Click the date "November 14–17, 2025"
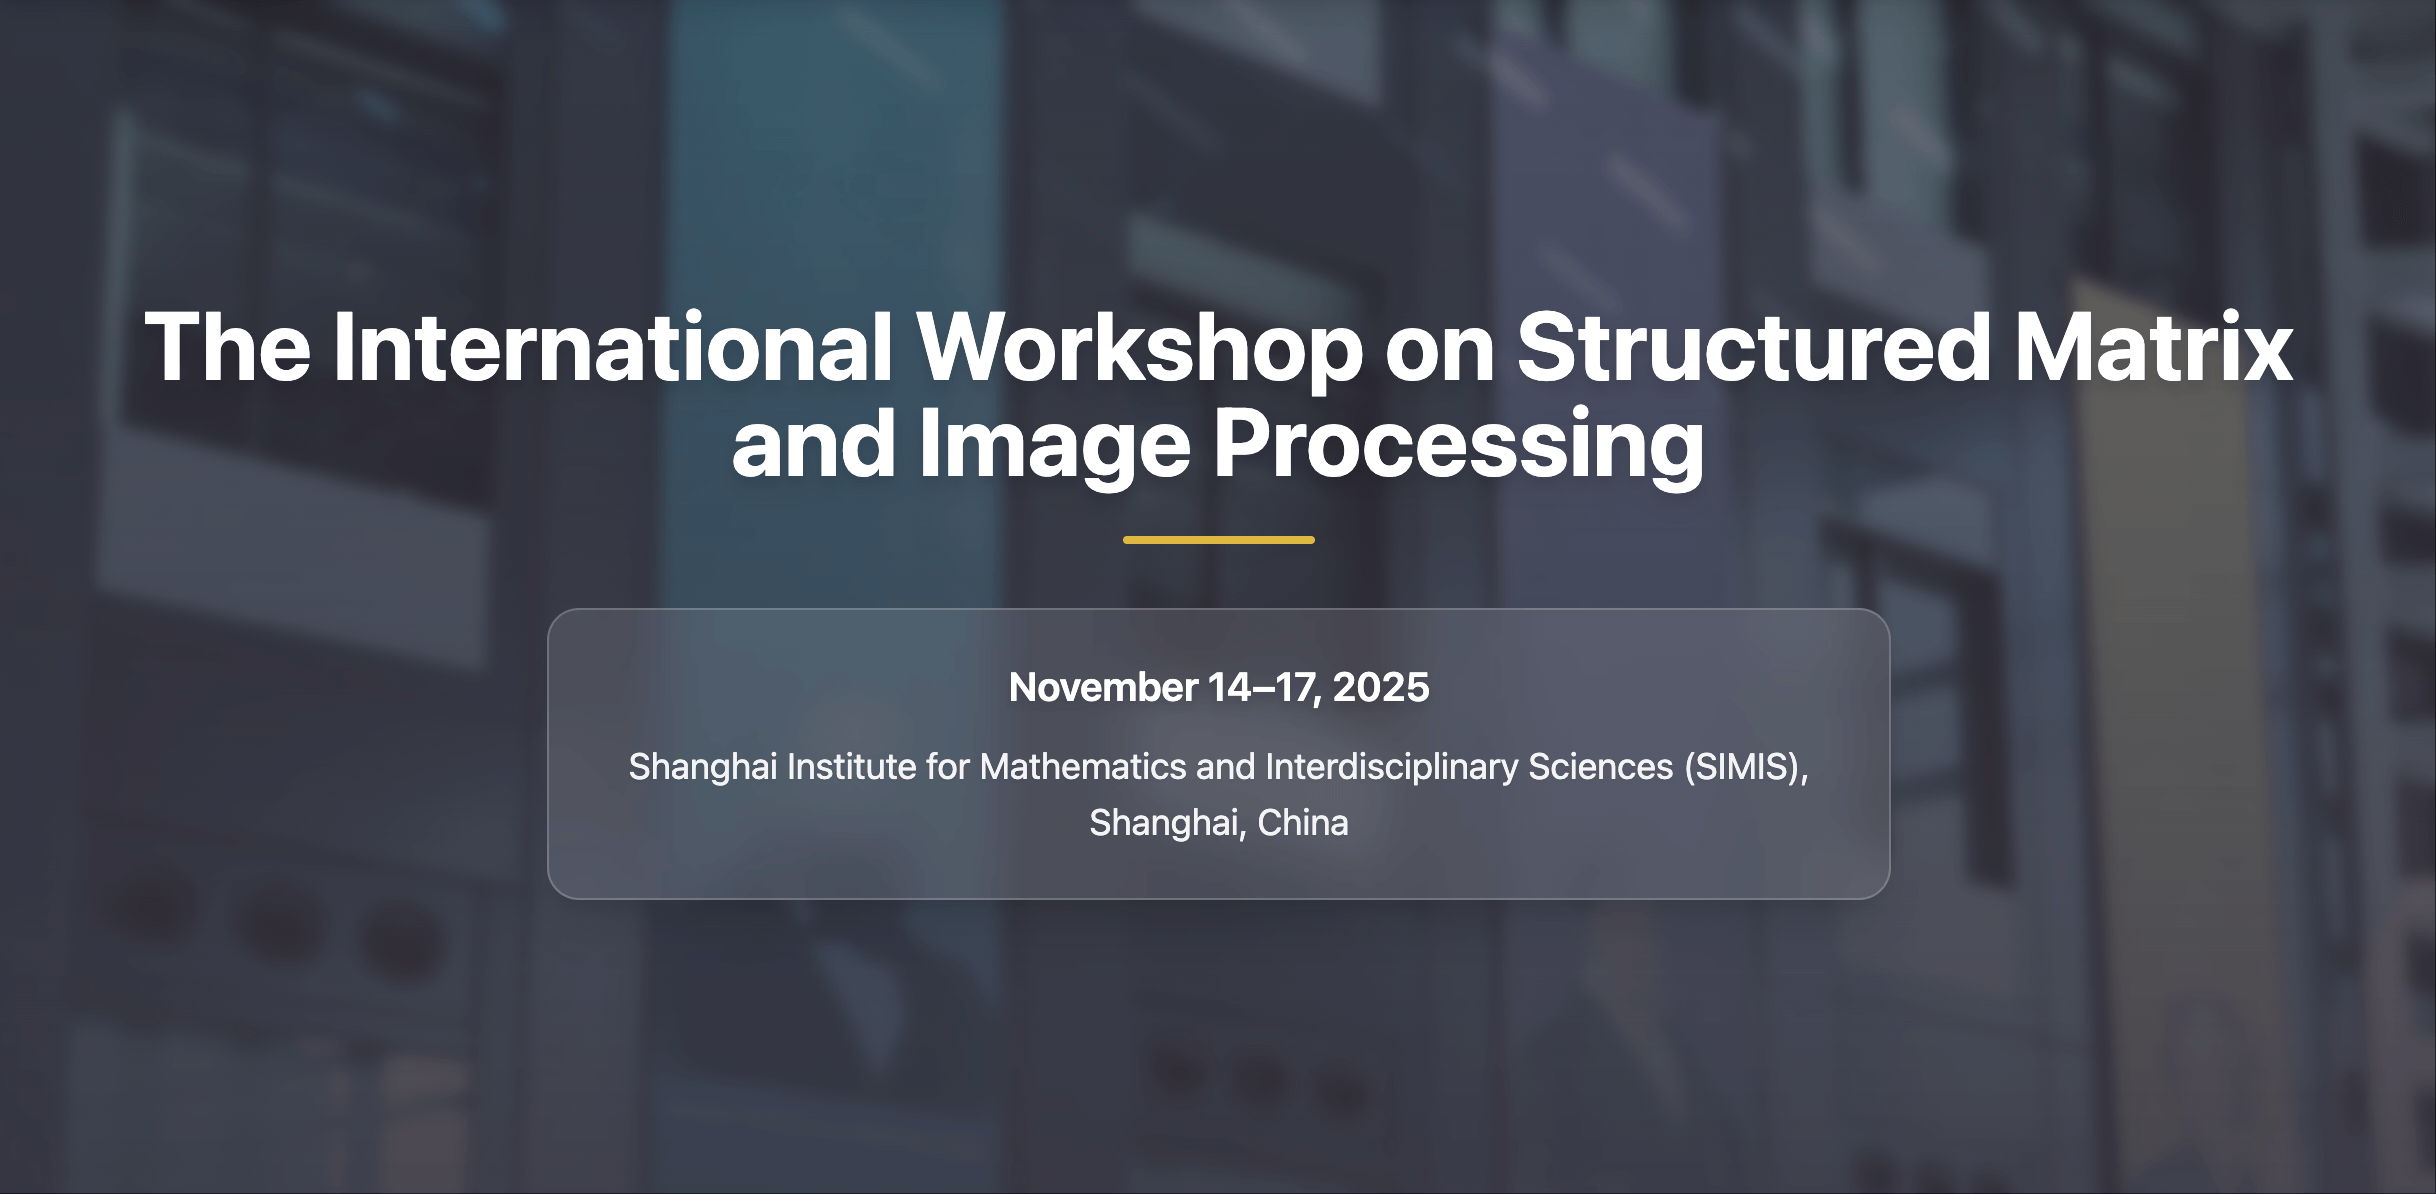The width and height of the screenshot is (2436, 1194). (x=1218, y=687)
